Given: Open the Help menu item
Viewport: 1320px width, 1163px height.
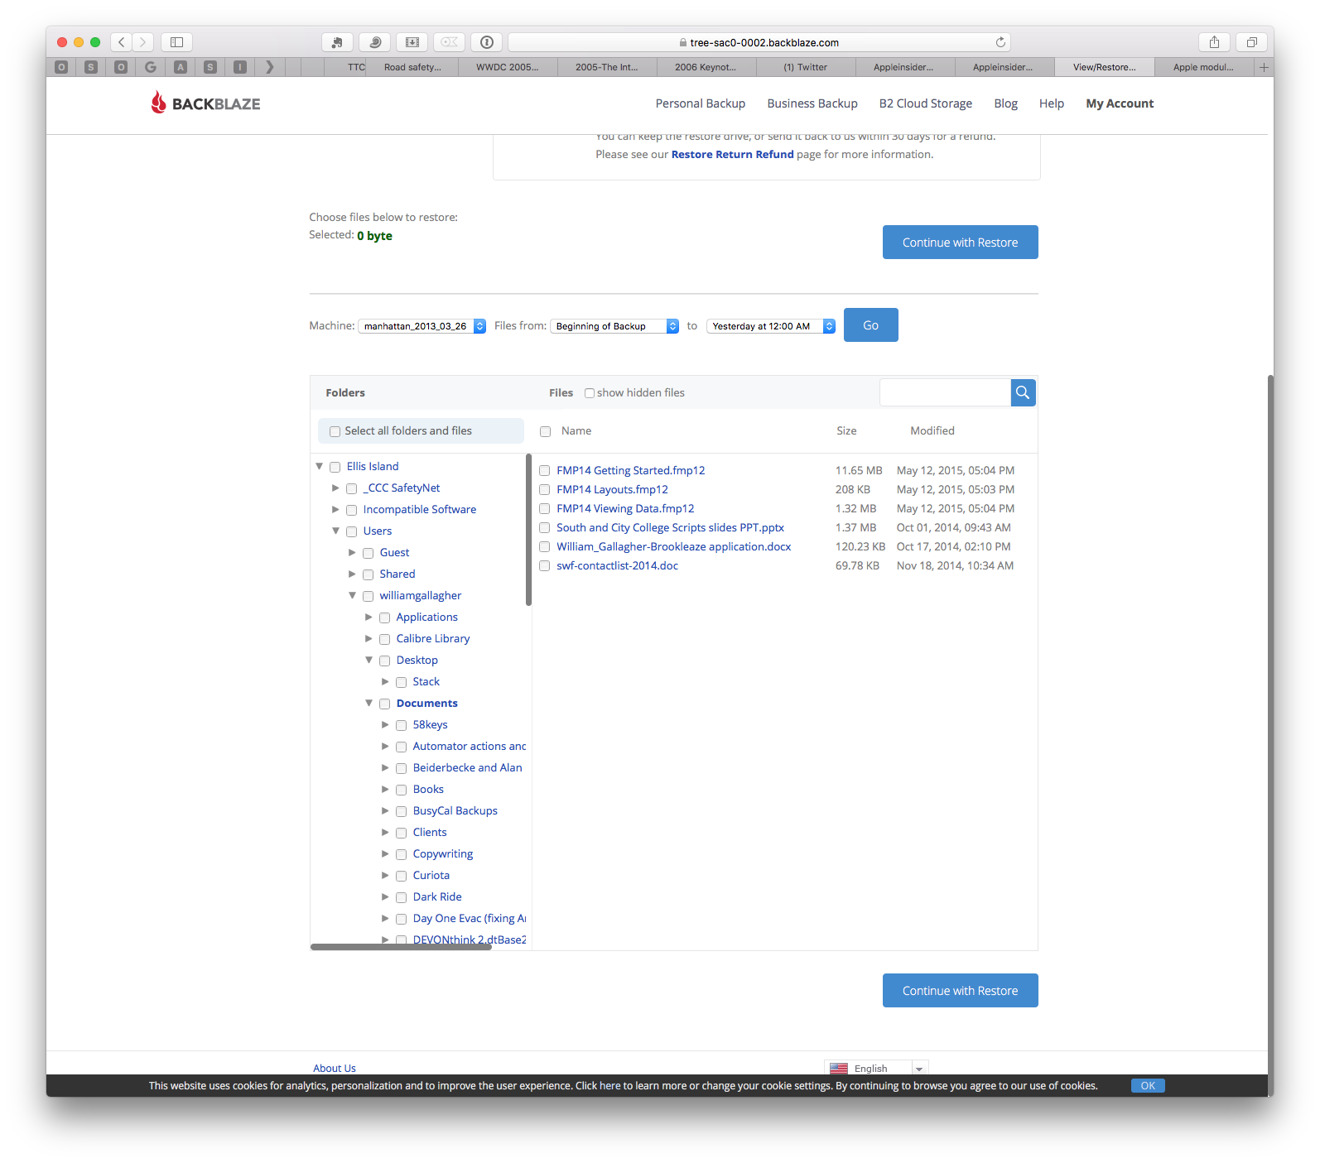Looking at the screenshot, I should (x=1051, y=103).
